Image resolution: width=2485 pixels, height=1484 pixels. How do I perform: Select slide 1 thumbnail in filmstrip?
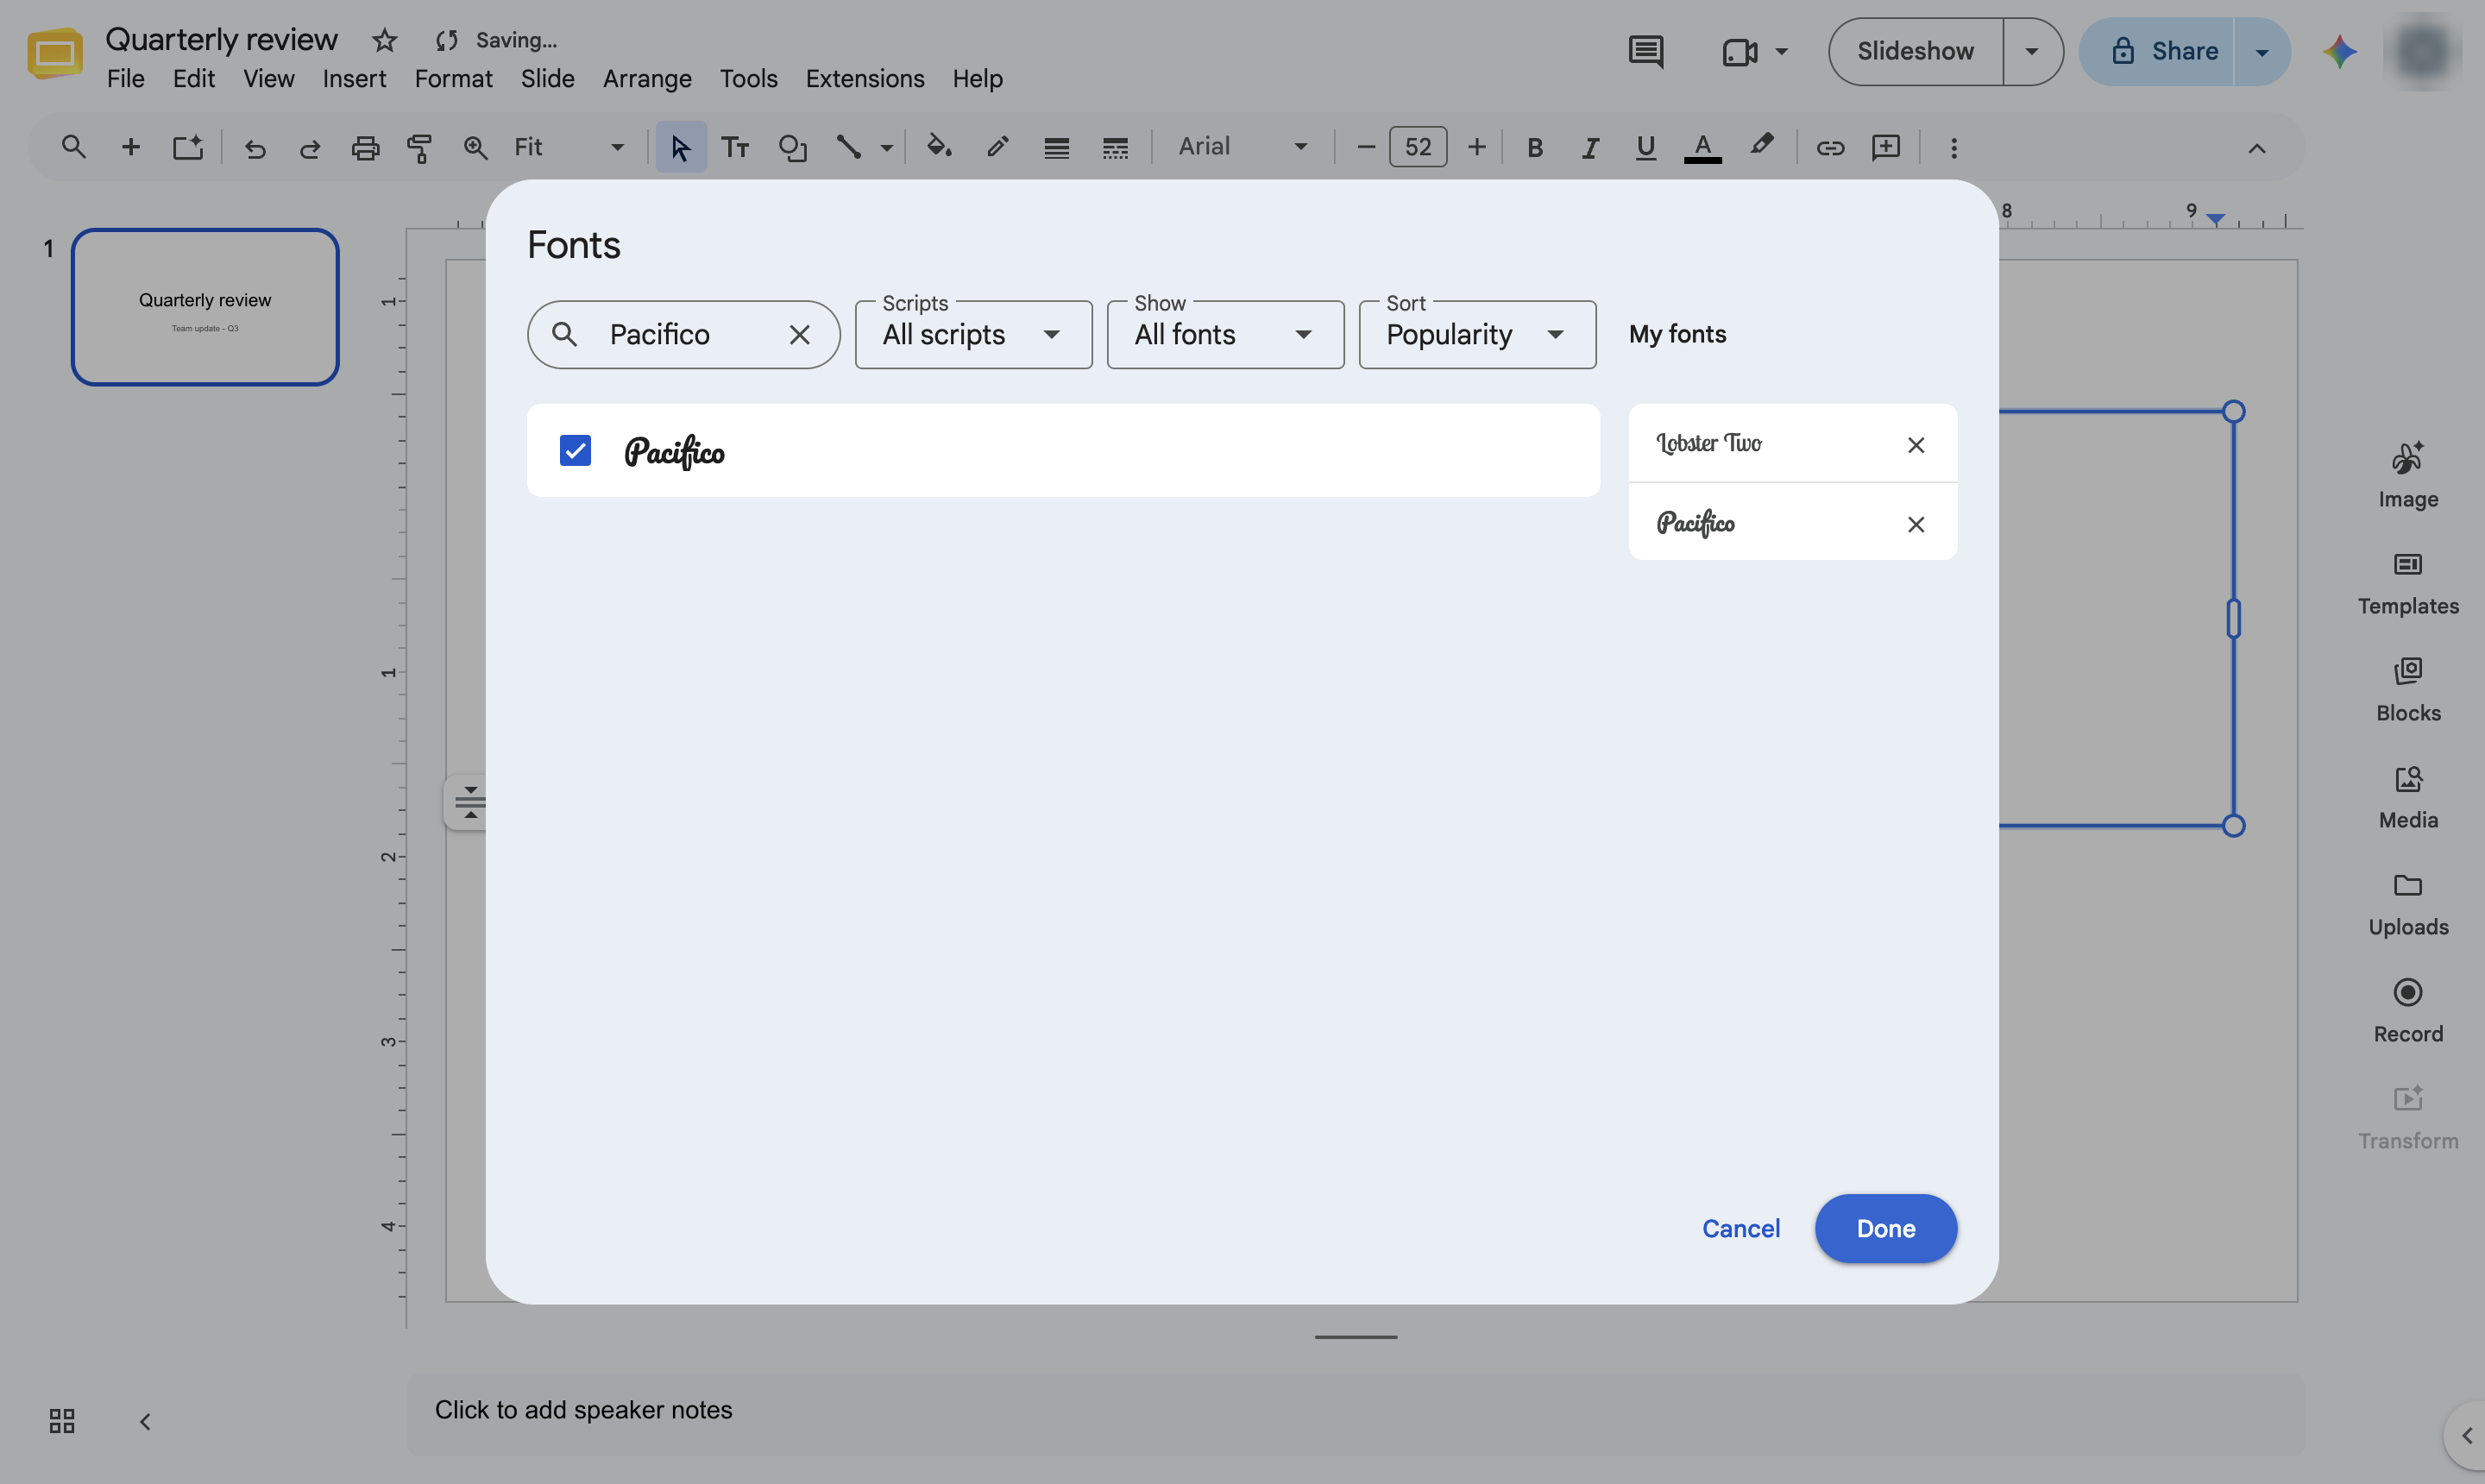(205, 307)
